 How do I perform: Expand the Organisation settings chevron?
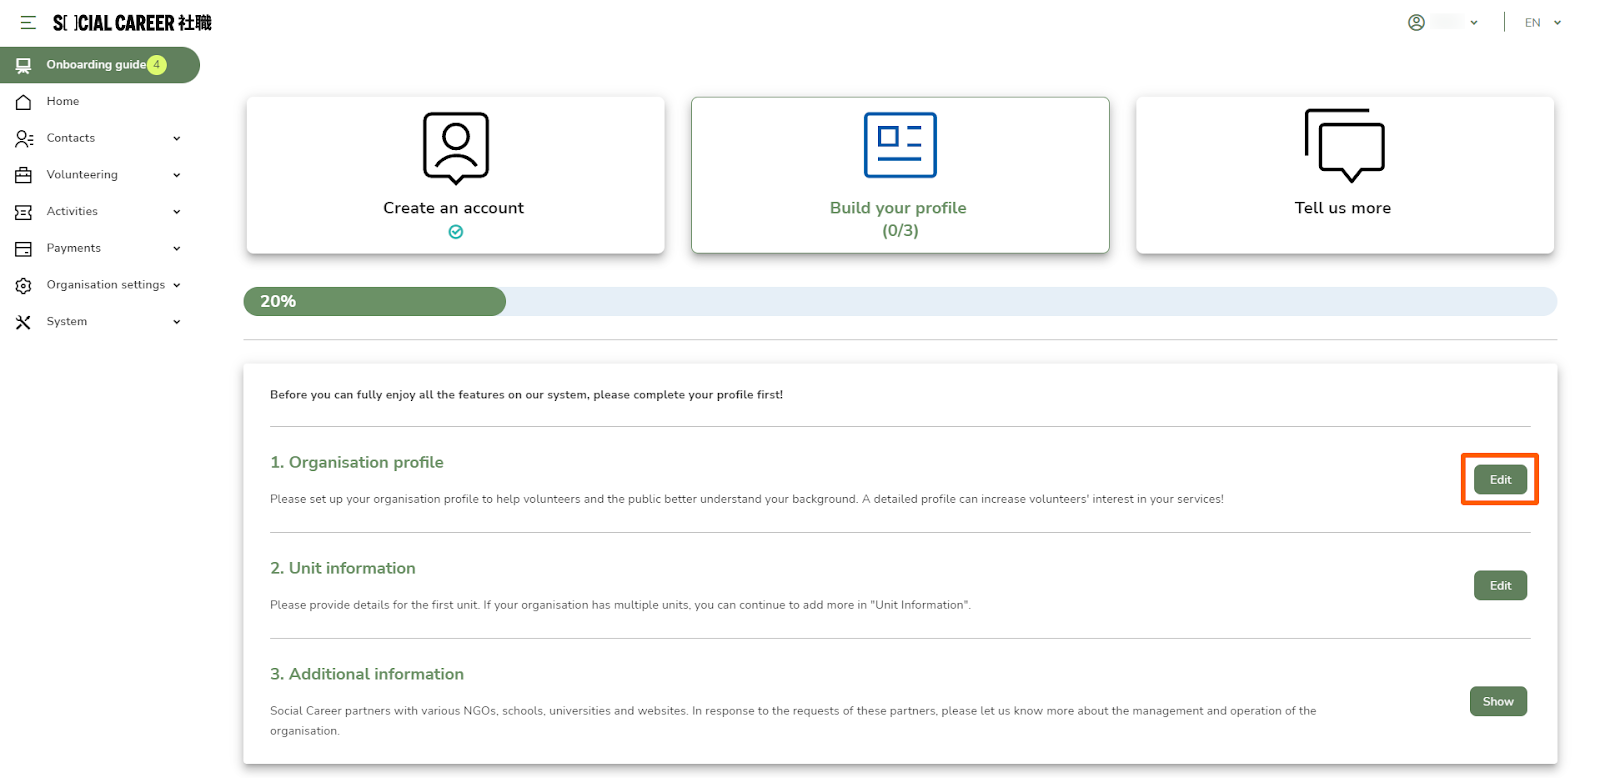[x=177, y=285]
